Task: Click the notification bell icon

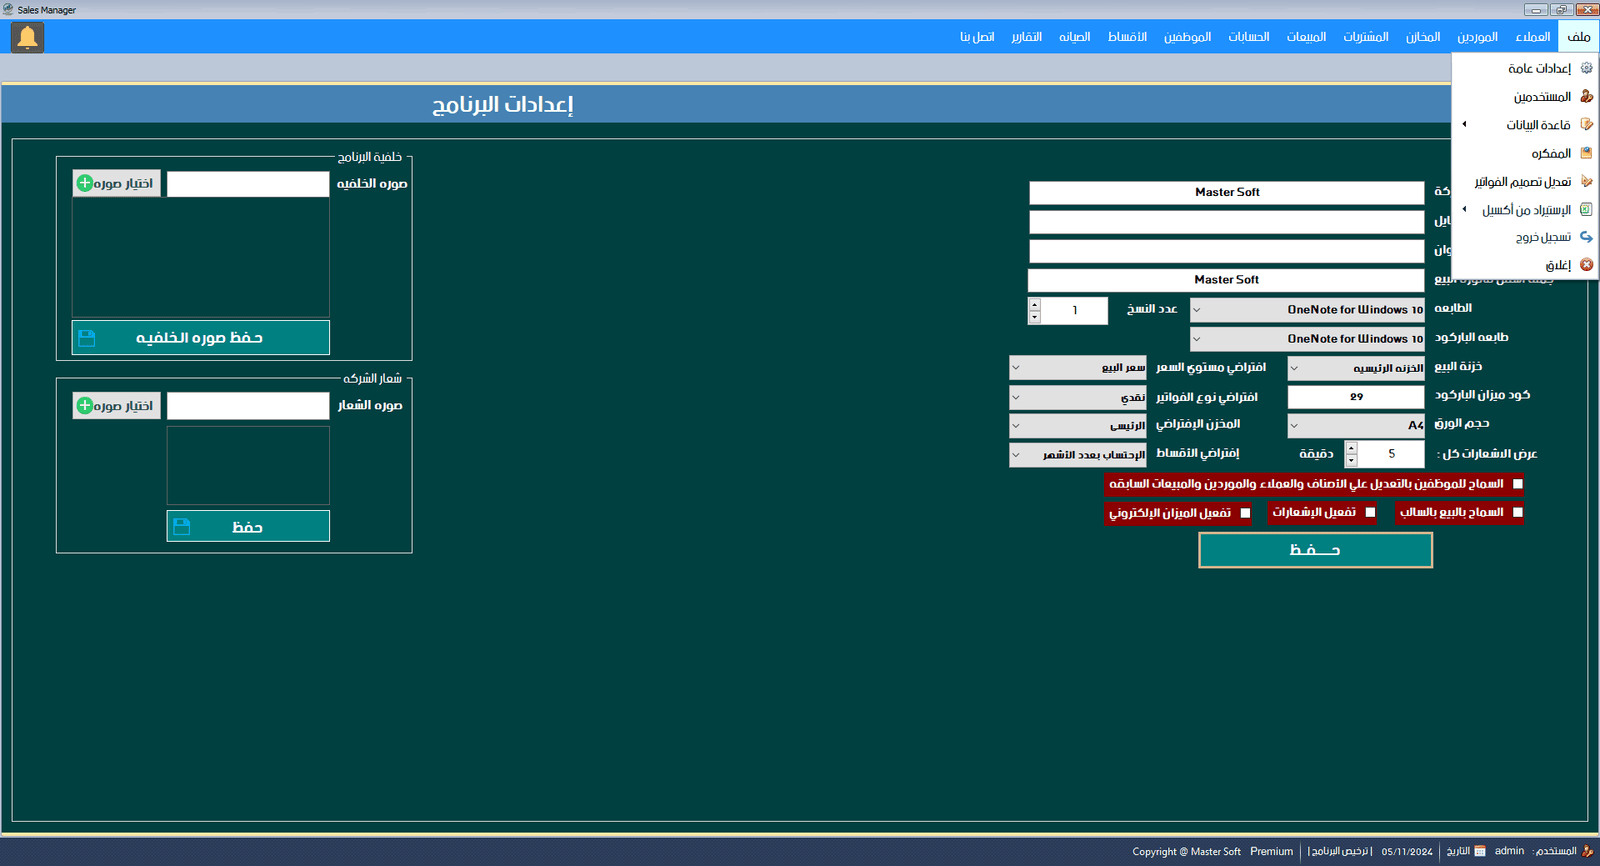Action: click(x=27, y=38)
